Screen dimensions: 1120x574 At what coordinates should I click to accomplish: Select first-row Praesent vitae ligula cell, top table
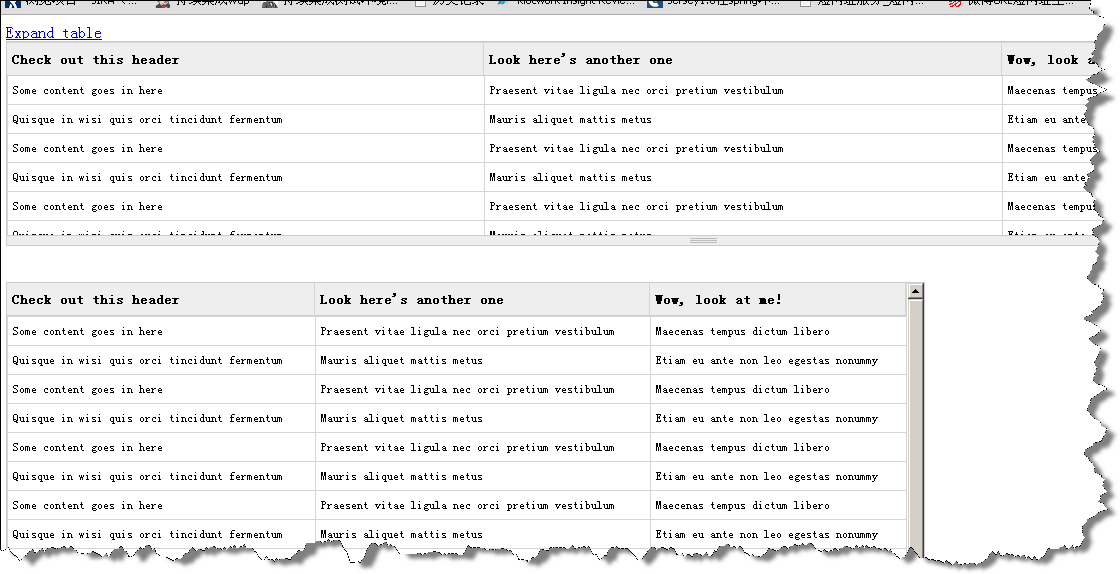click(x=743, y=90)
